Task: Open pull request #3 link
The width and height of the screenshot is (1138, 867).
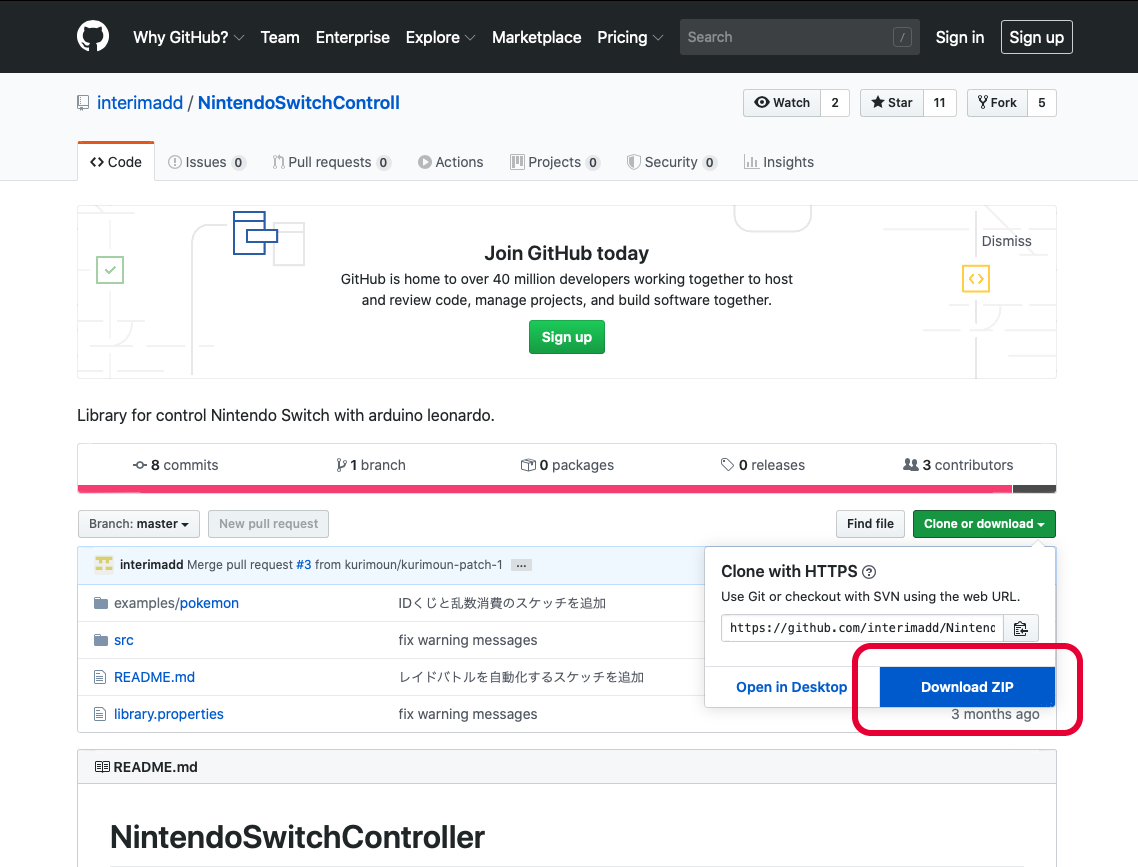Action: pos(303,564)
